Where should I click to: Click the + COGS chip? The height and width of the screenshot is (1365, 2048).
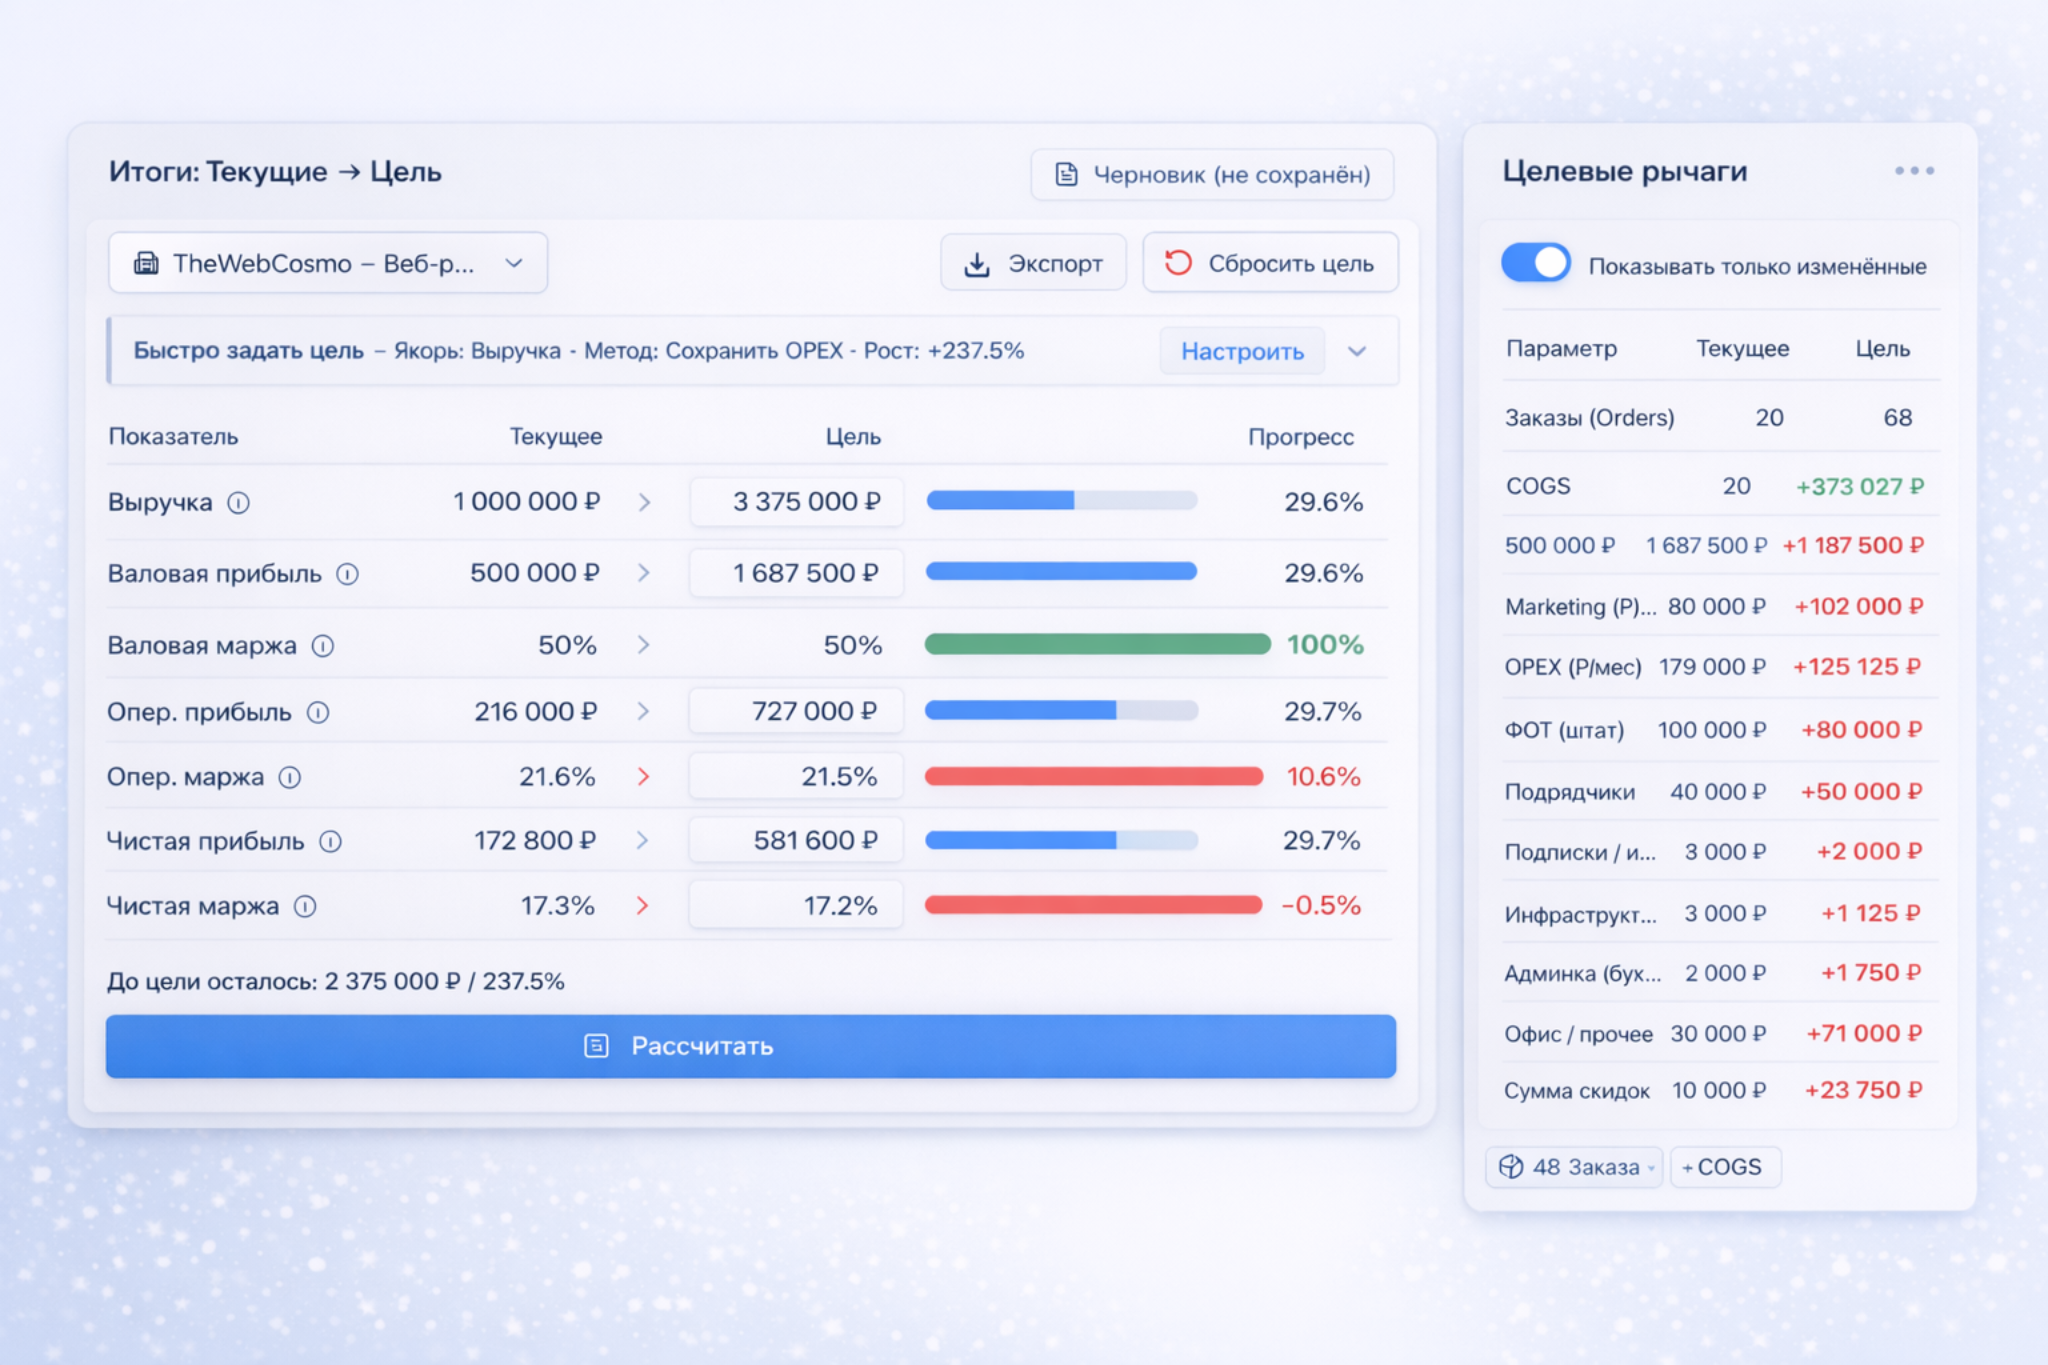coord(1724,1167)
